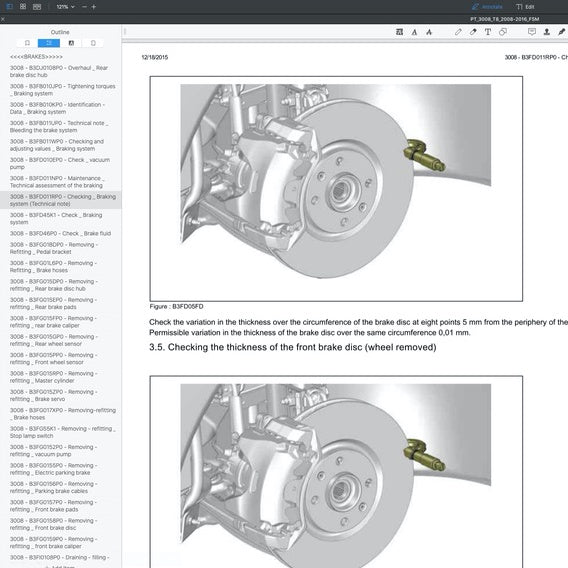Open the Shapes tool
The image size is (568, 568).
pyautogui.click(x=503, y=32)
